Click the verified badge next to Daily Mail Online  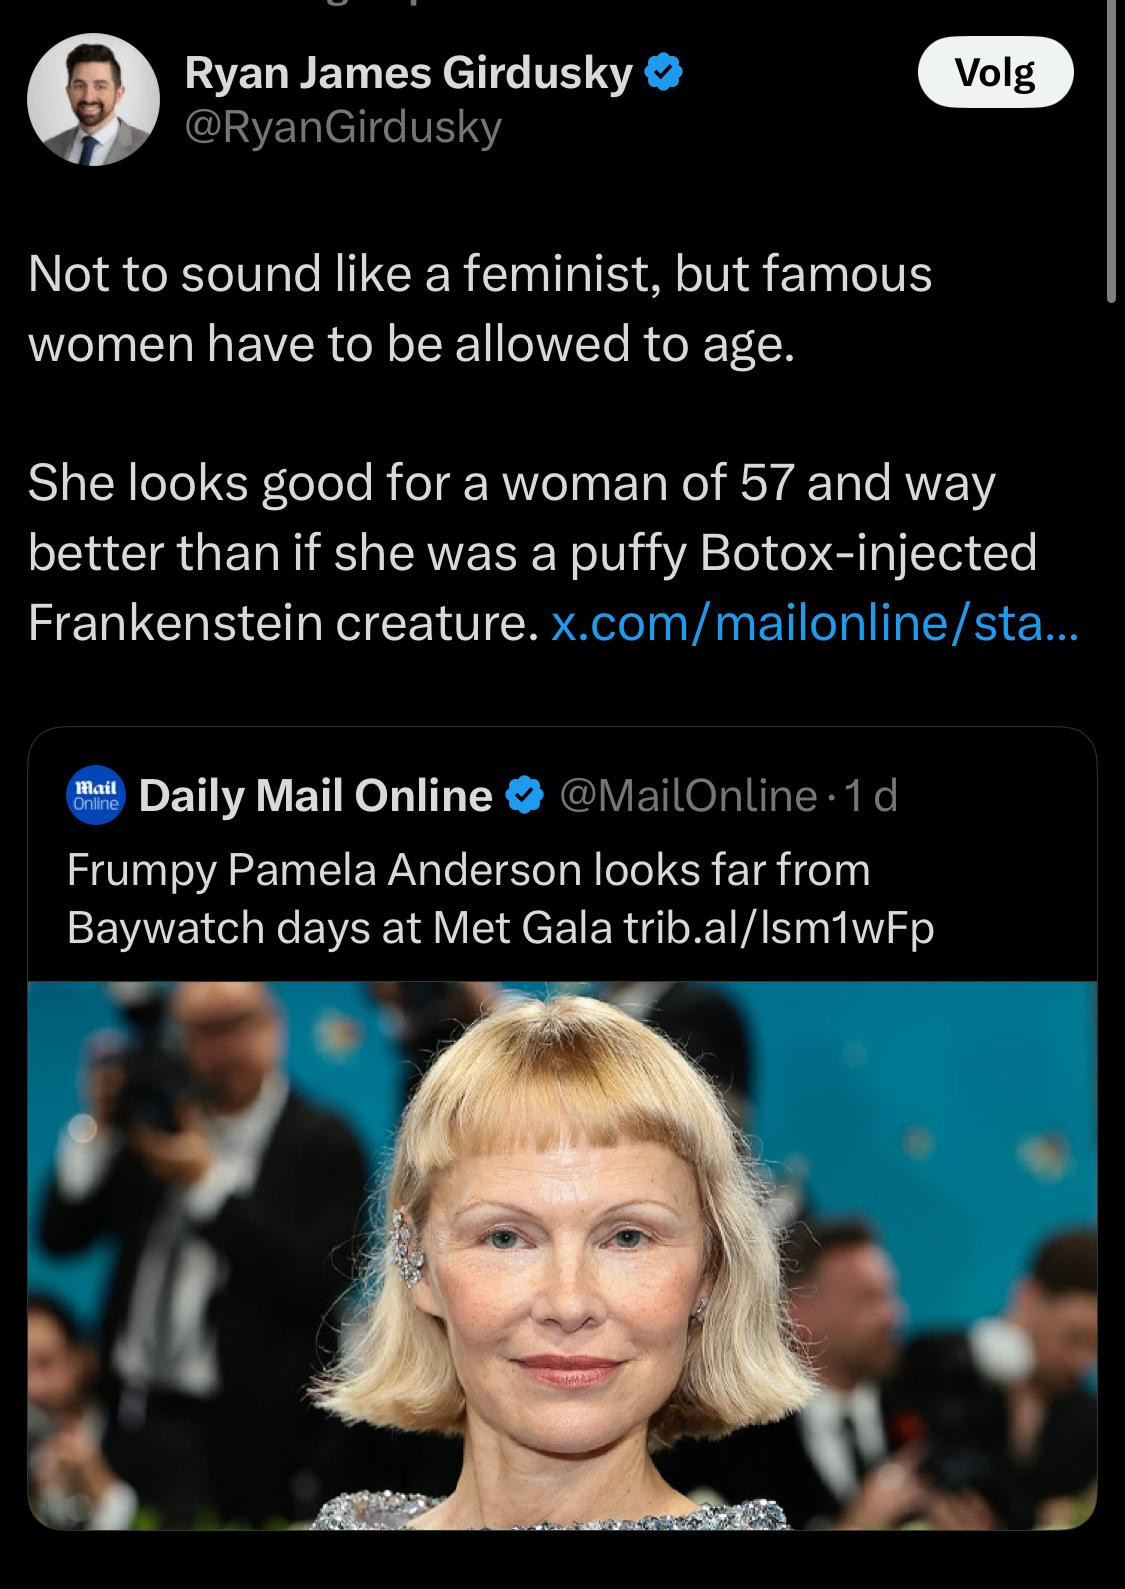[x=525, y=796]
